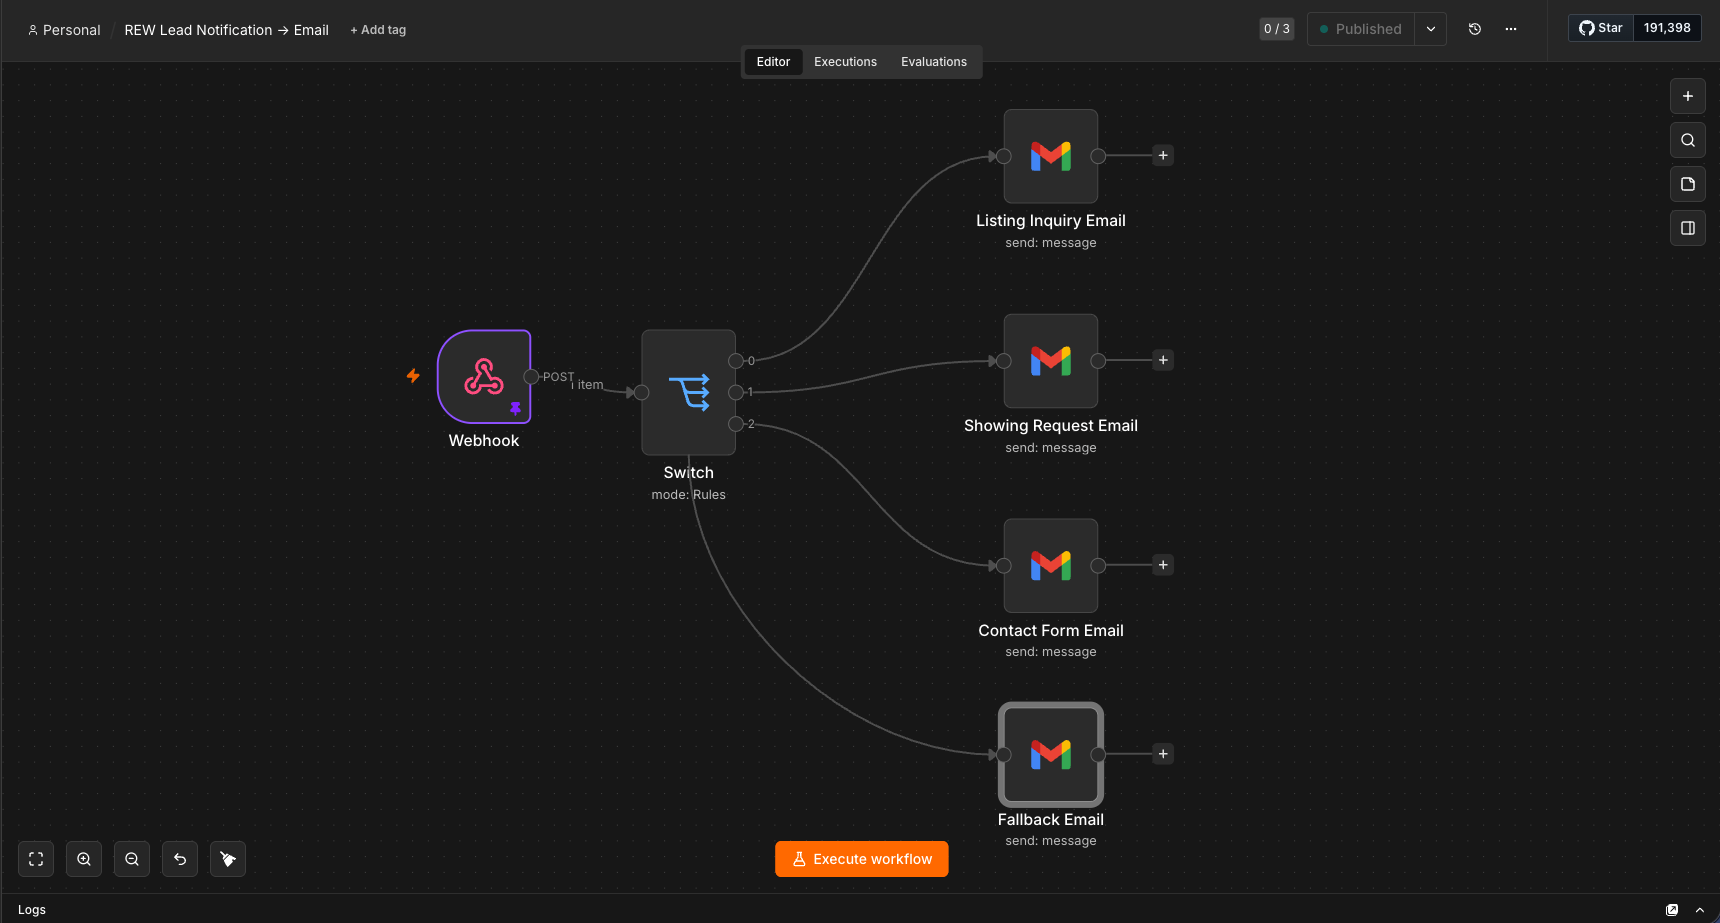Add node after Showing Request Email
The height and width of the screenshot is (923, 1720).
(x=1163, y=360)
